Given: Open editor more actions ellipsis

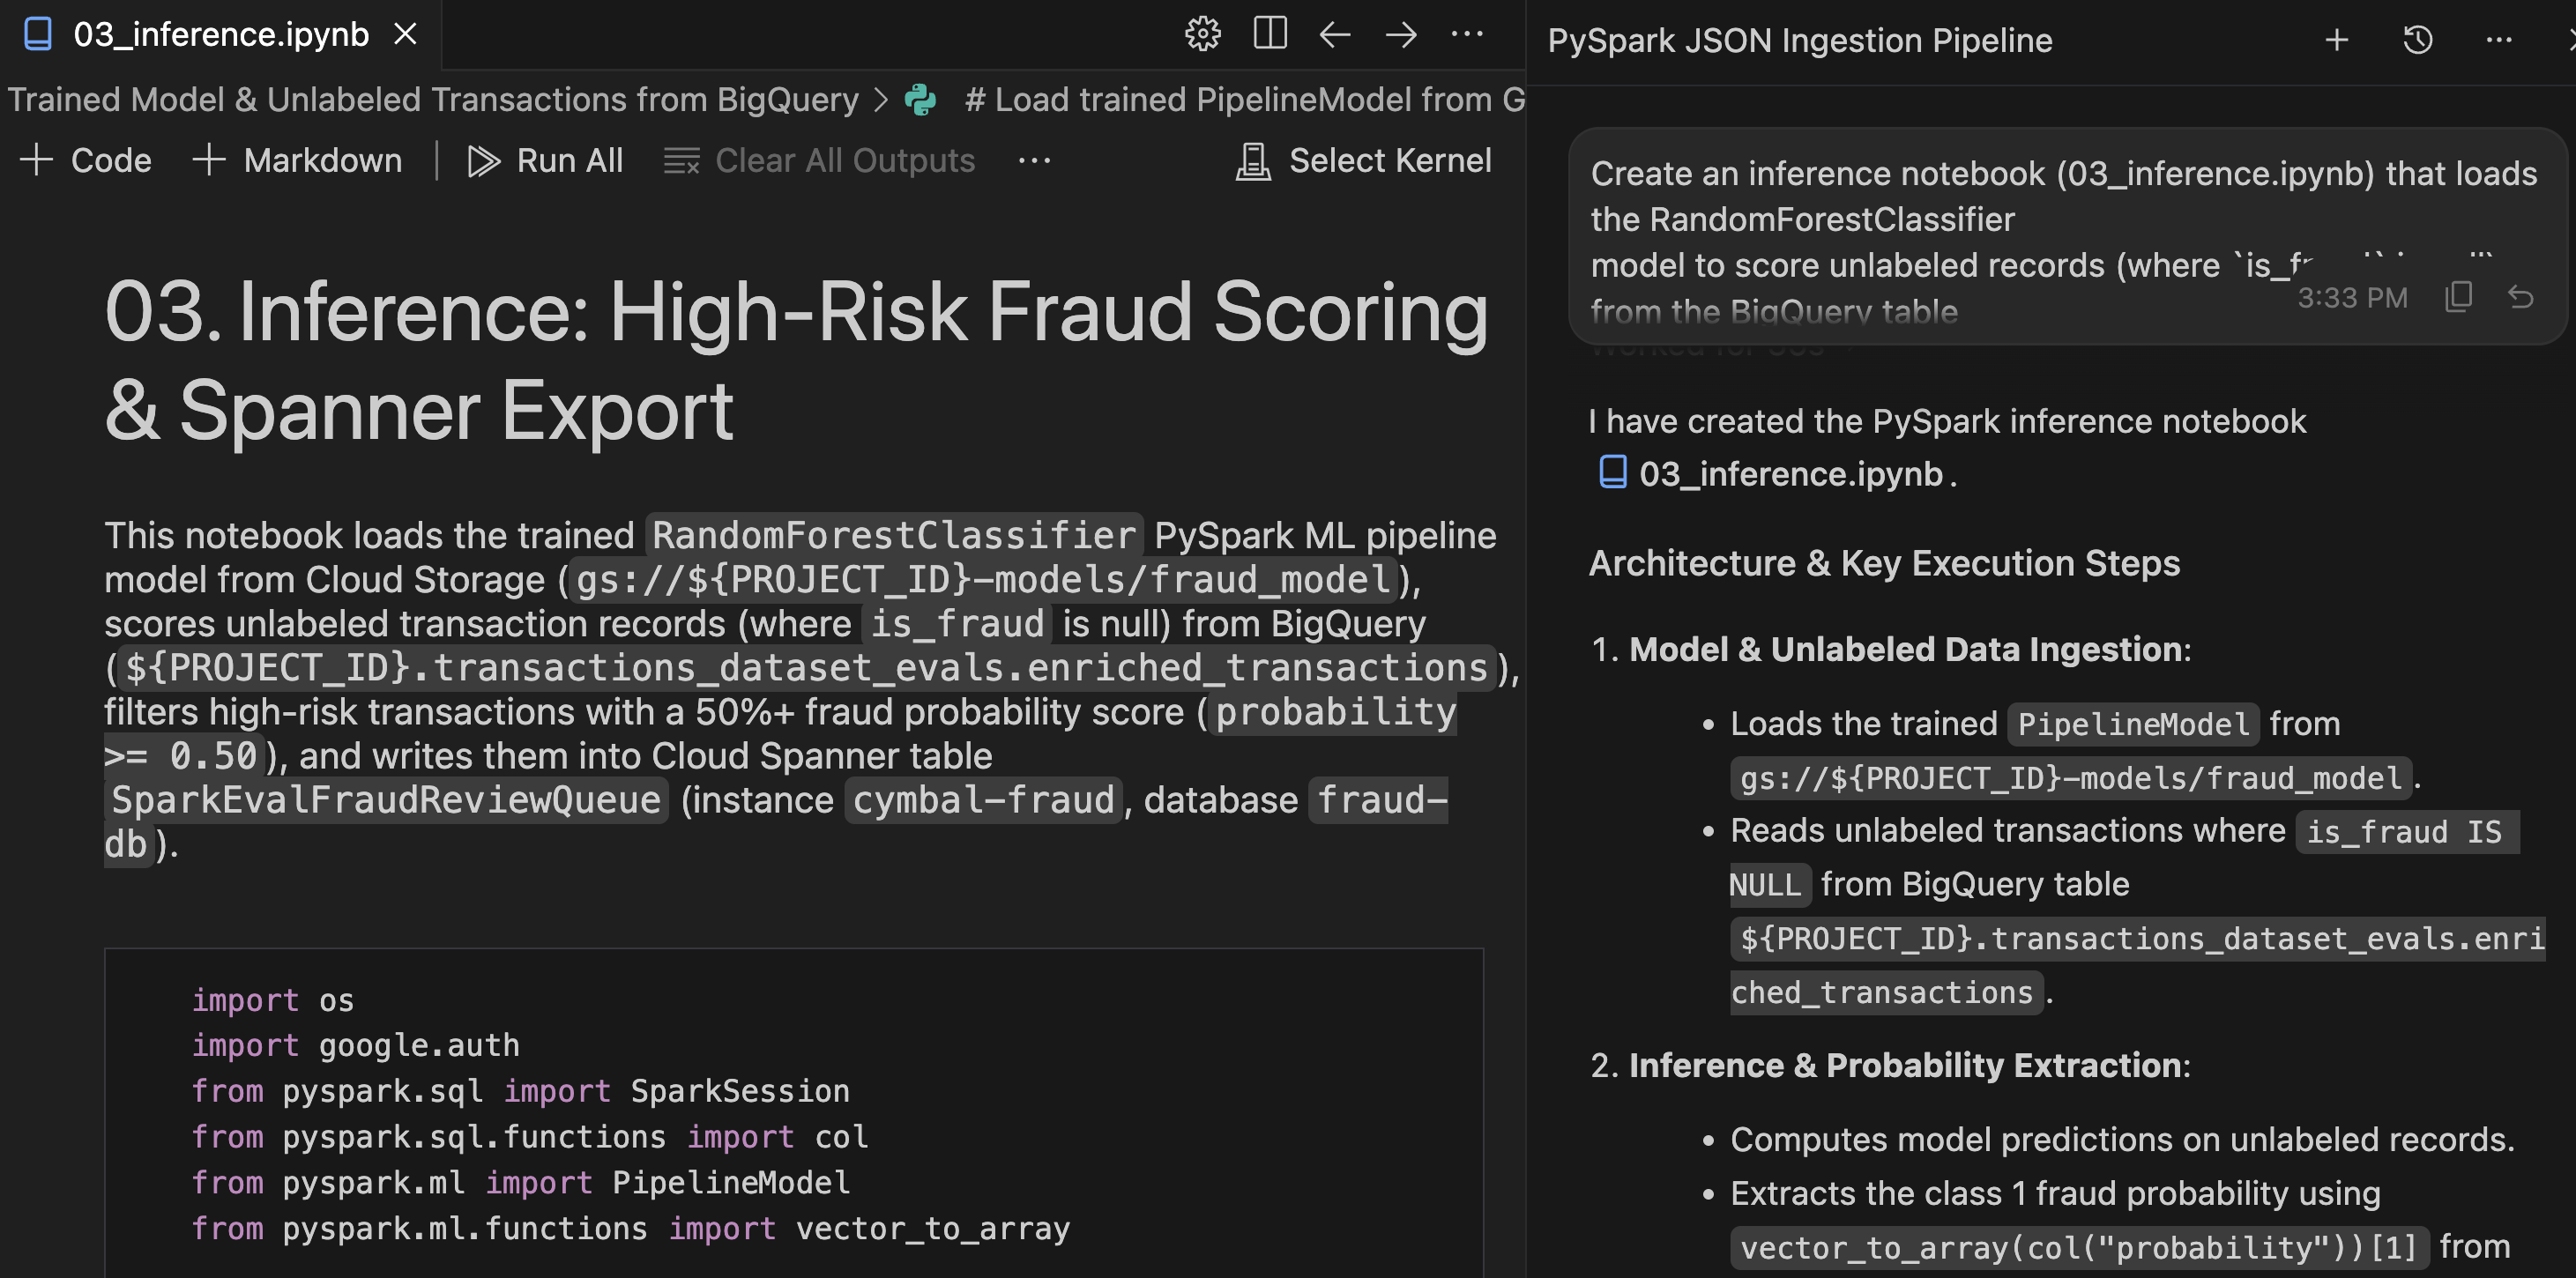Looking at the screenshot, I should [x=1467, y=35].
